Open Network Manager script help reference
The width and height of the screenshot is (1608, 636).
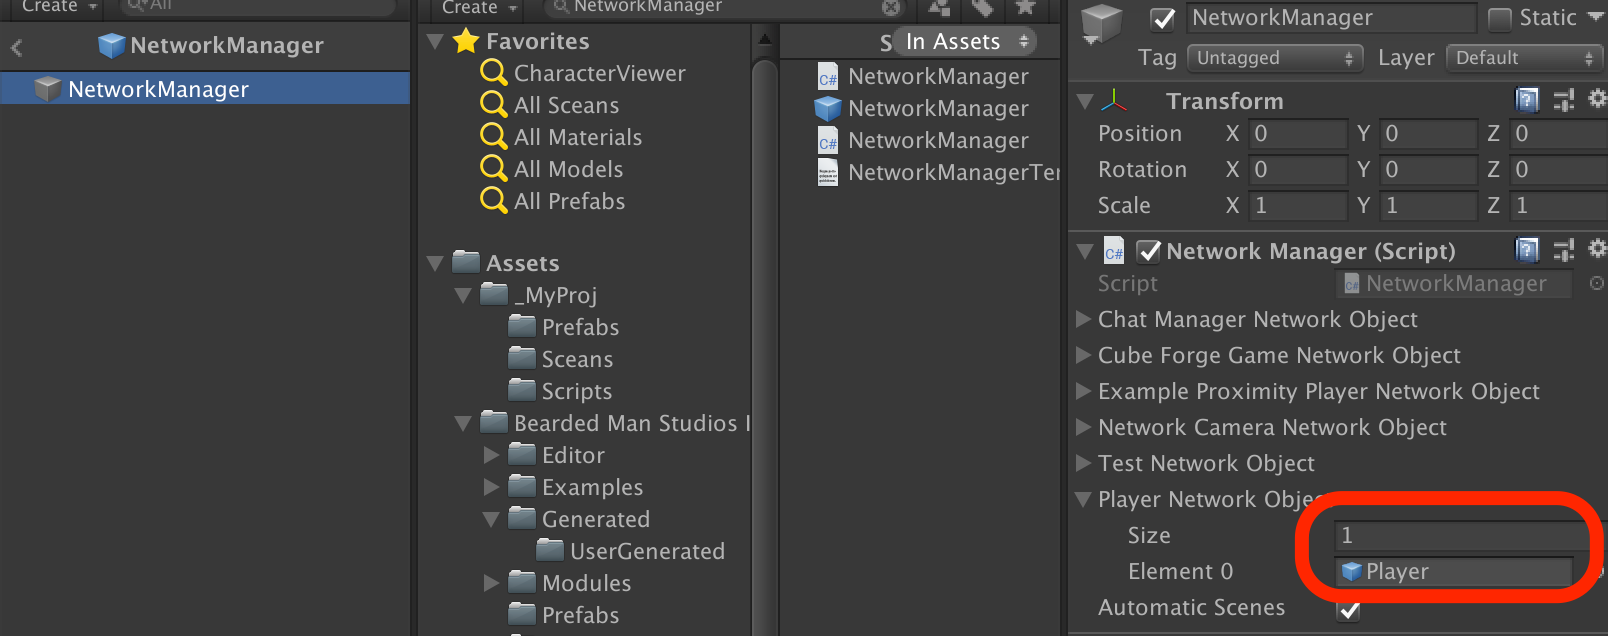pyautogui.click(x=1527, y=250)
